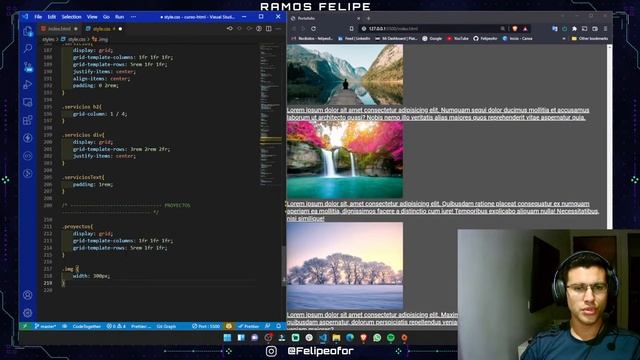Open the Edit menu
This screenshot has width=640, height=360.
[52, 17]
